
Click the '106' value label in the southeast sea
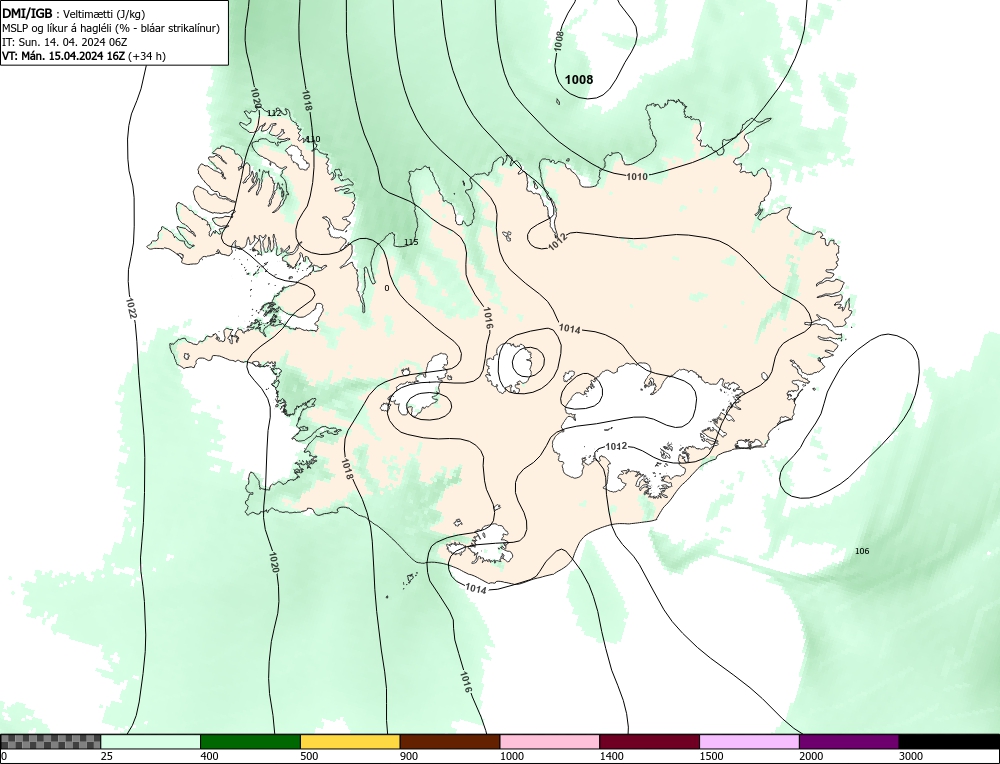[862, 551]
